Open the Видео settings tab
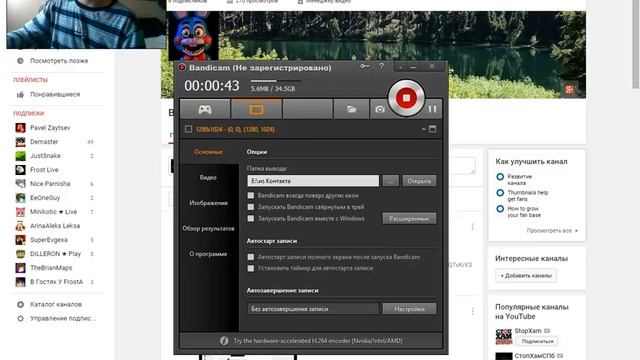640x360 pixels. tap(208, 178)
